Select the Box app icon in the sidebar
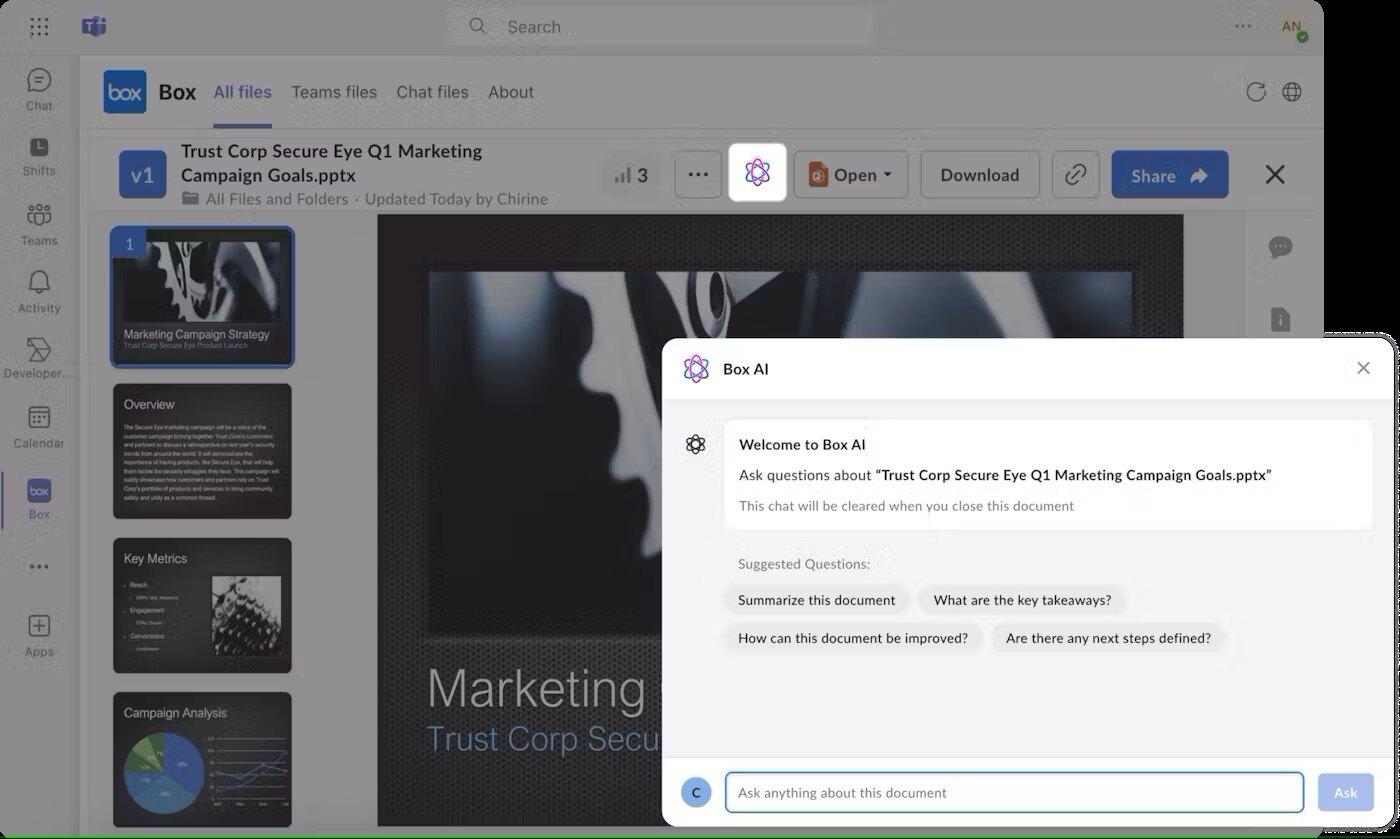This screenshot has height=839, width=1400. coord(38,491)
